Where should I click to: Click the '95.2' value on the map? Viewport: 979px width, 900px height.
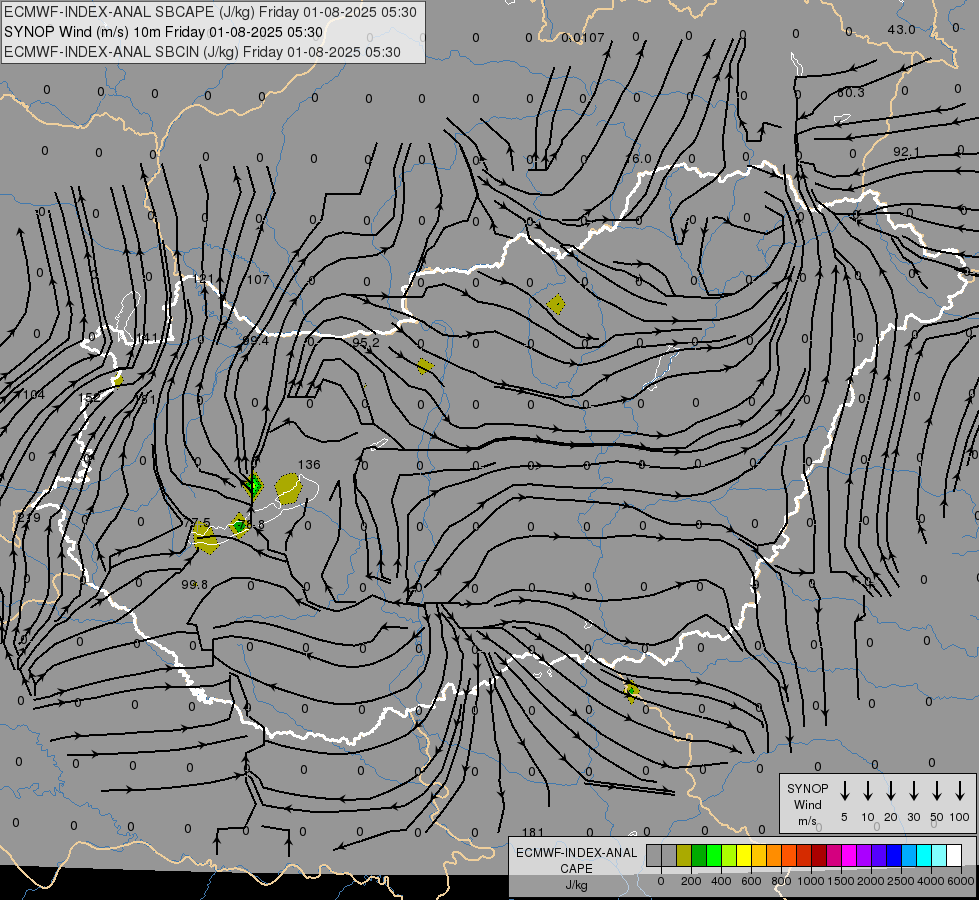(x=366, y=342)
